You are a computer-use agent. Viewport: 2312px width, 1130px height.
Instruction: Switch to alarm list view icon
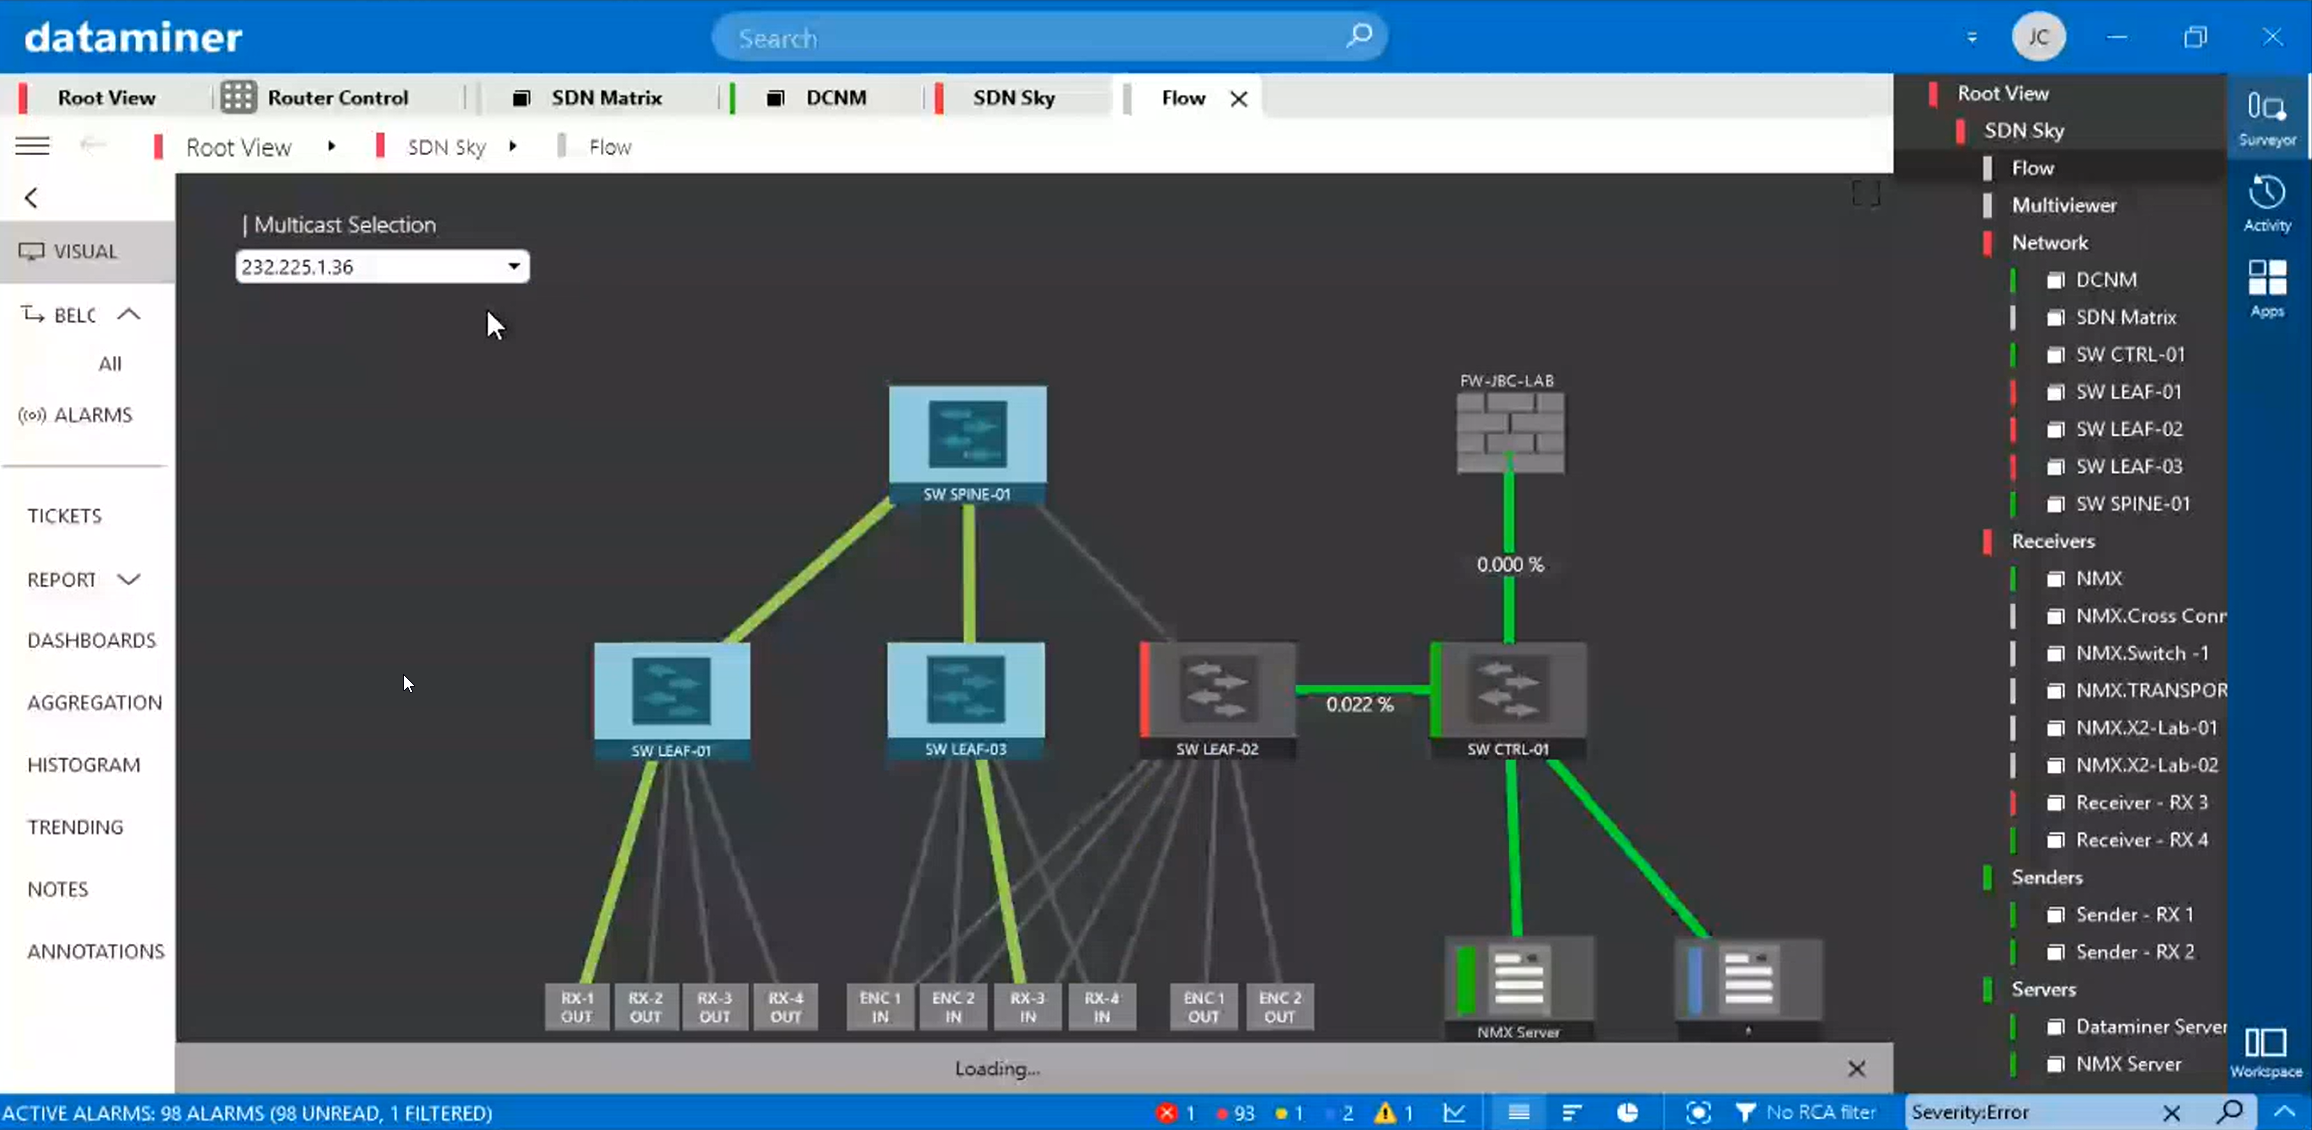click(x=1519, y=1112)
